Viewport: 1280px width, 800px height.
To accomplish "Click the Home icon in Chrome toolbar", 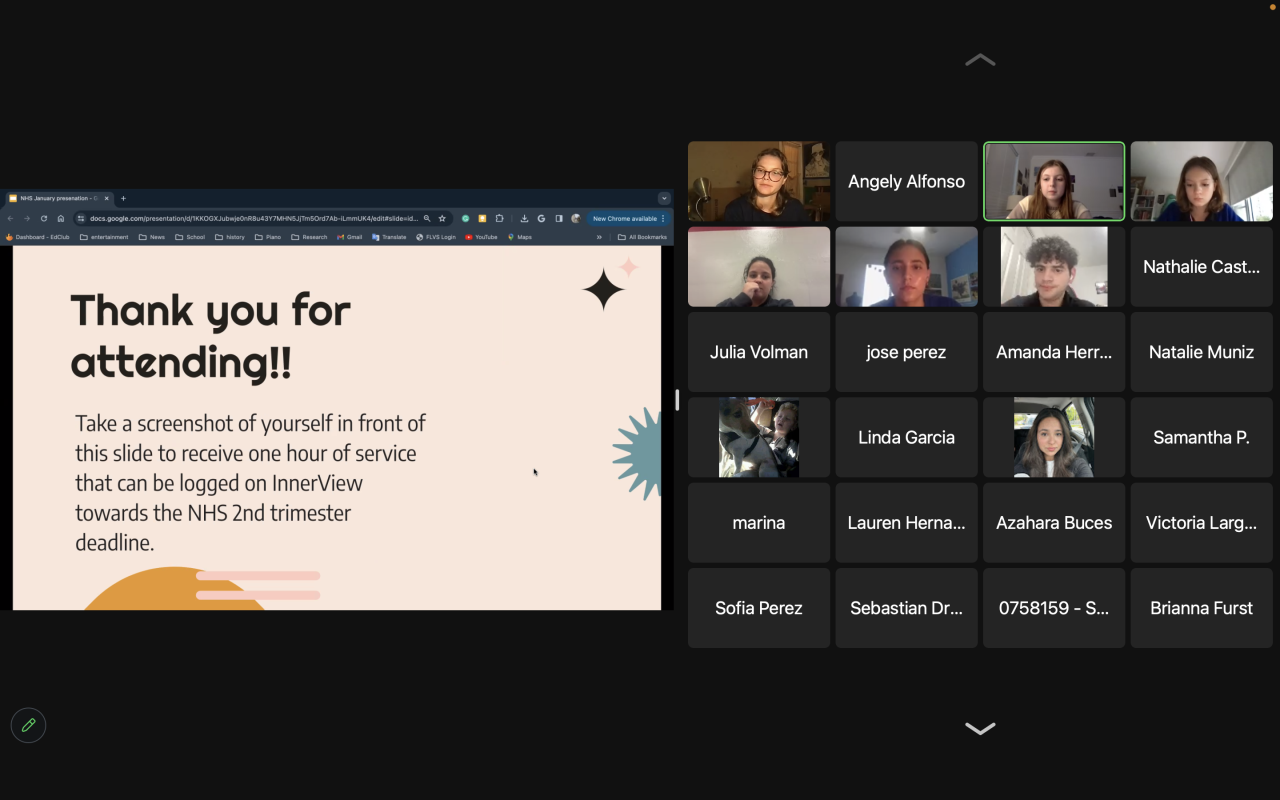I will [x=61, y=218].
